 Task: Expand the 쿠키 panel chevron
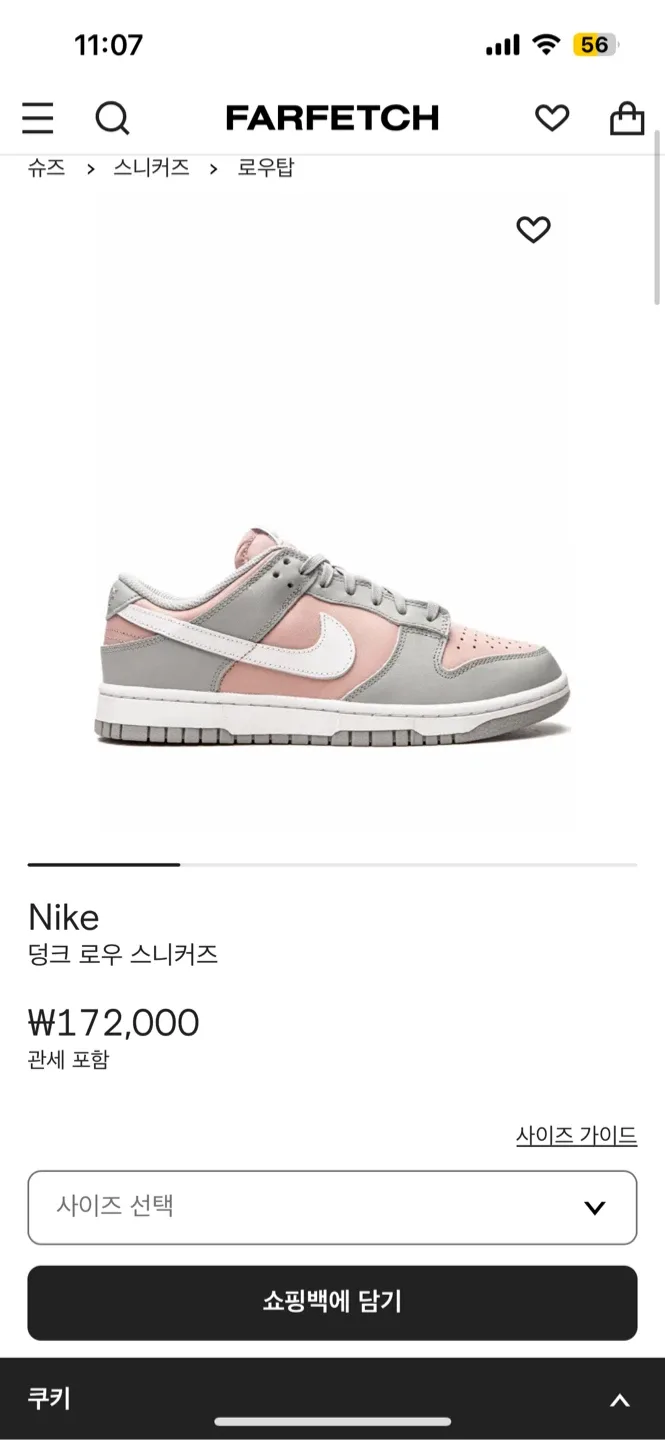pos(620,1400)
